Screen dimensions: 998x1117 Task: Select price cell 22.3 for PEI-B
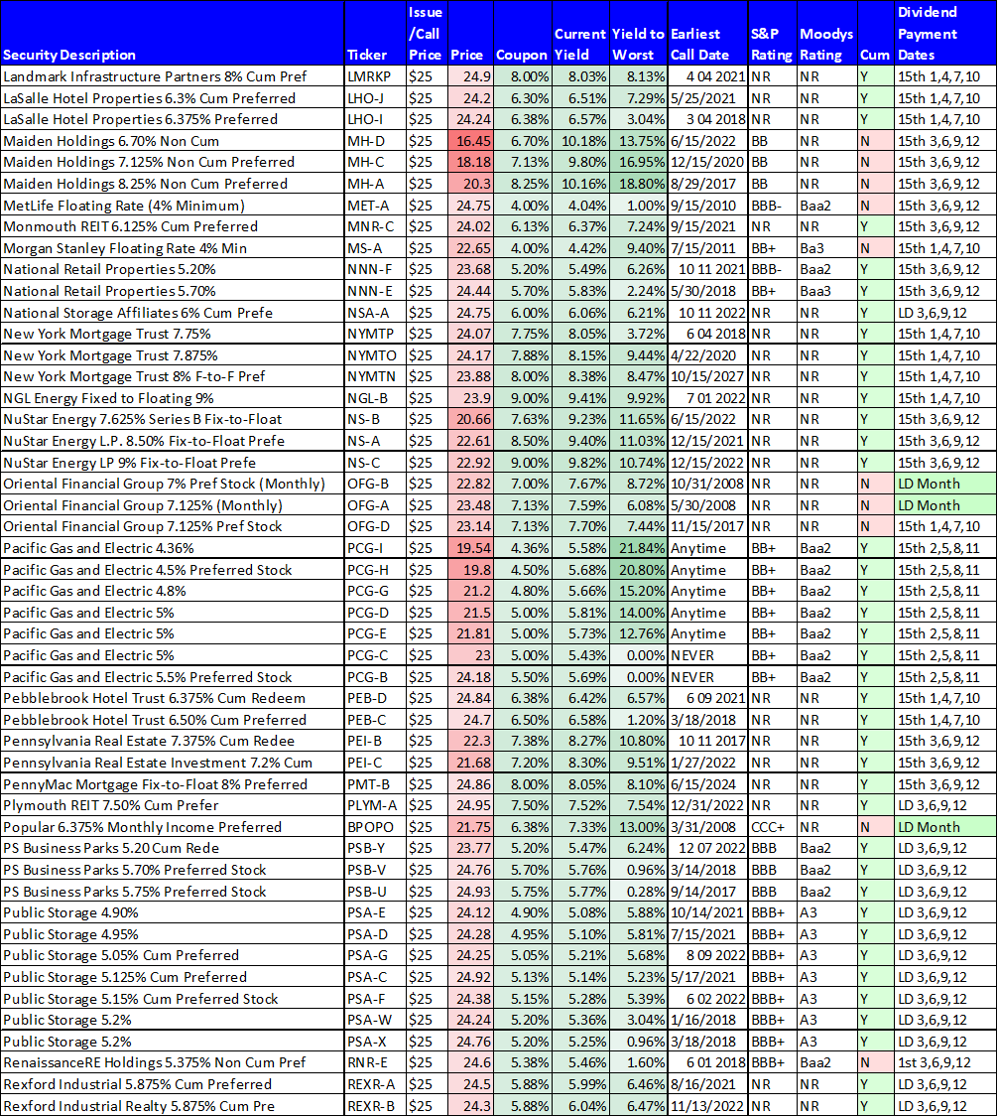(470, 741)
